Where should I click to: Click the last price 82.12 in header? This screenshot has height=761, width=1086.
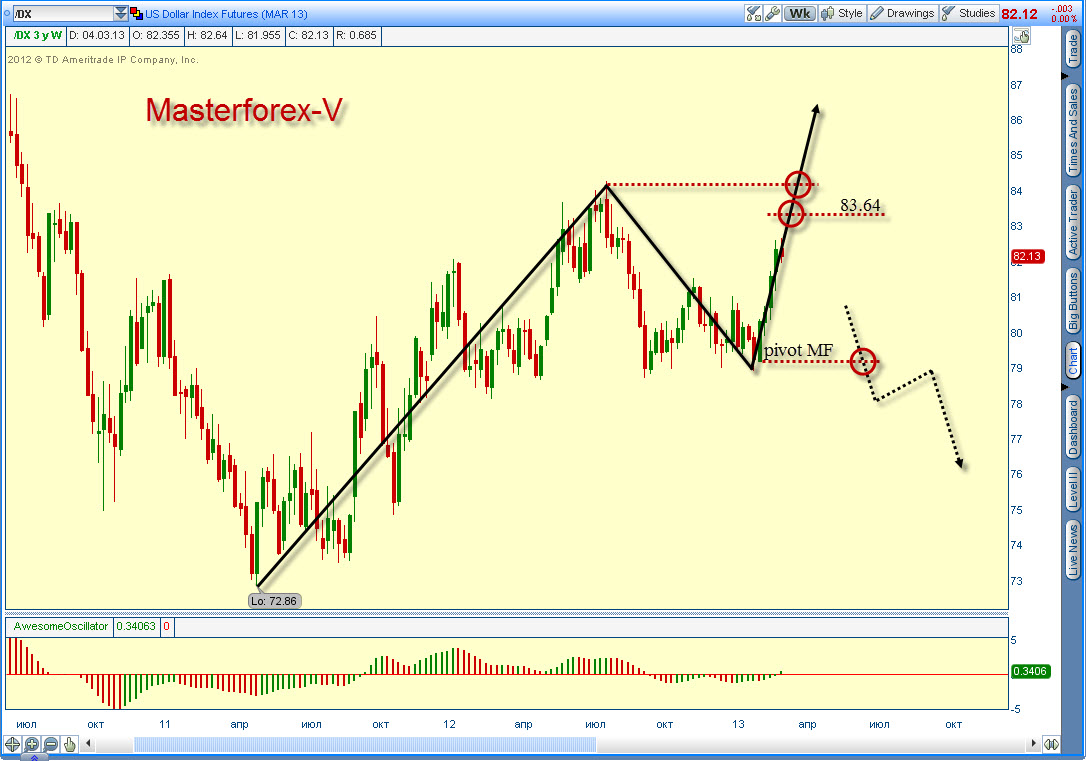[x=1020, y=14]
